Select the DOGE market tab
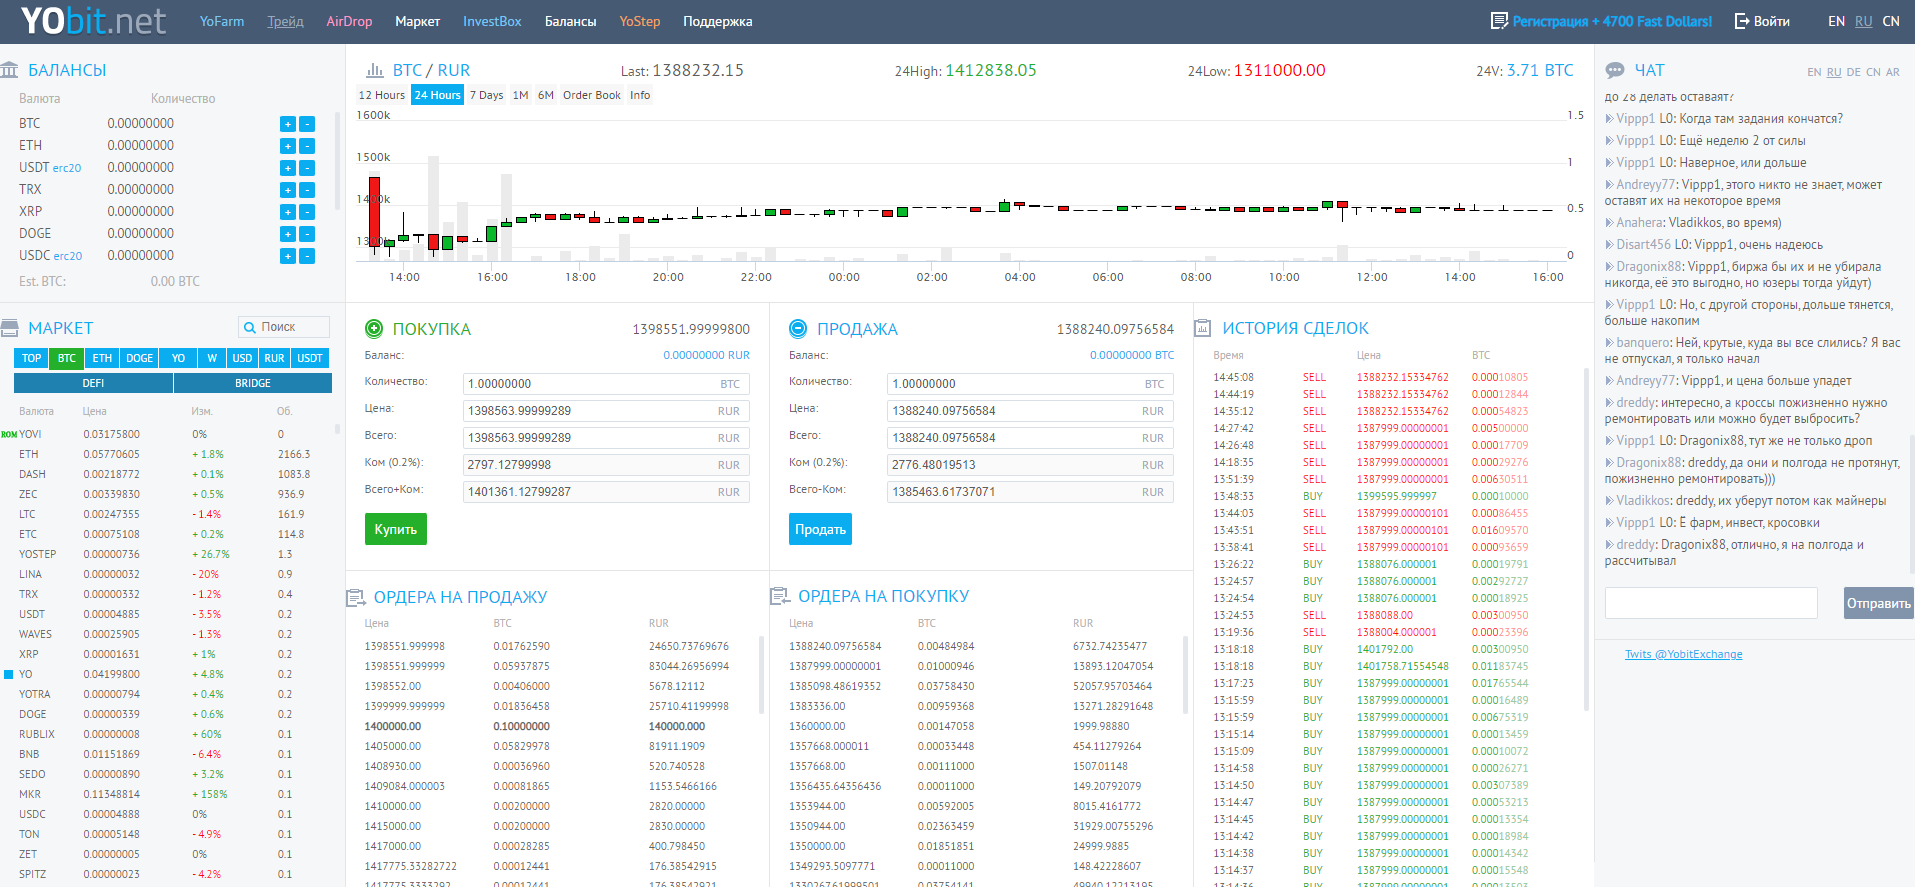 click(x=140, y=358)
